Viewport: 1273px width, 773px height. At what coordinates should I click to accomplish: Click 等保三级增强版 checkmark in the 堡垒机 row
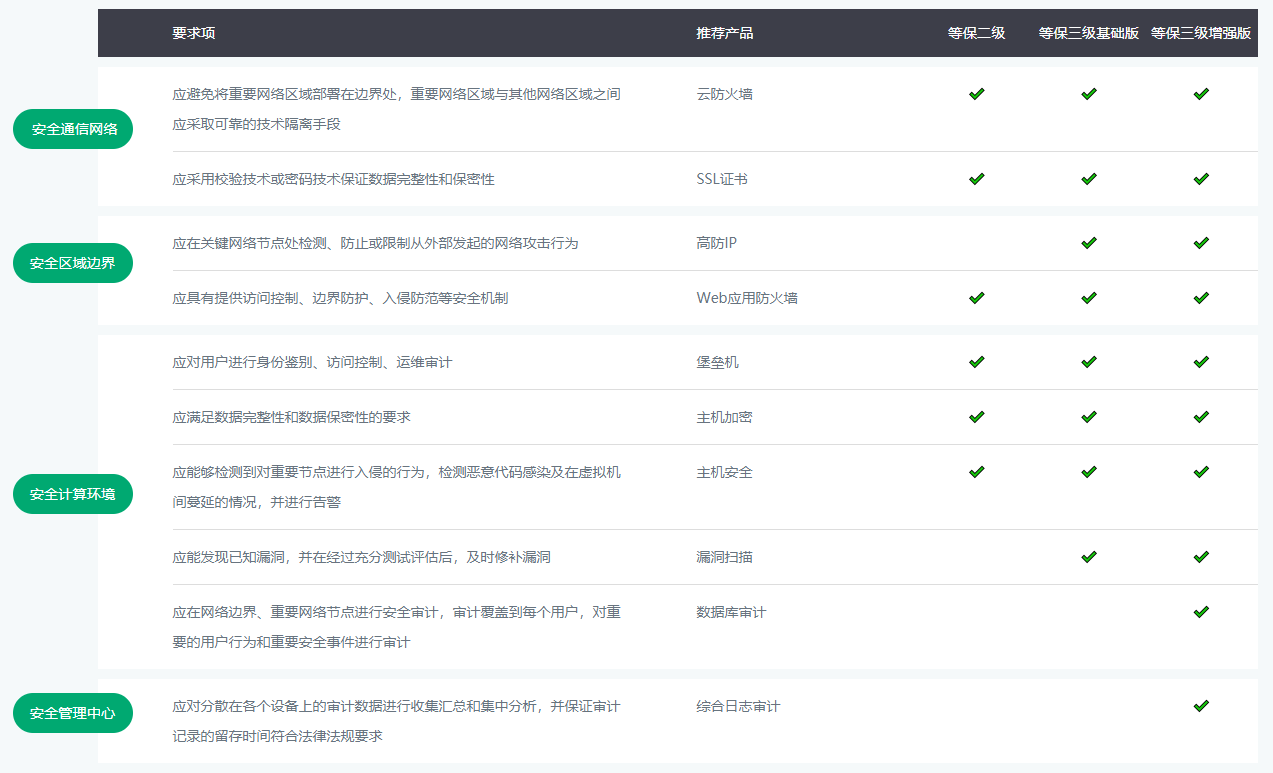[1201, 362]
